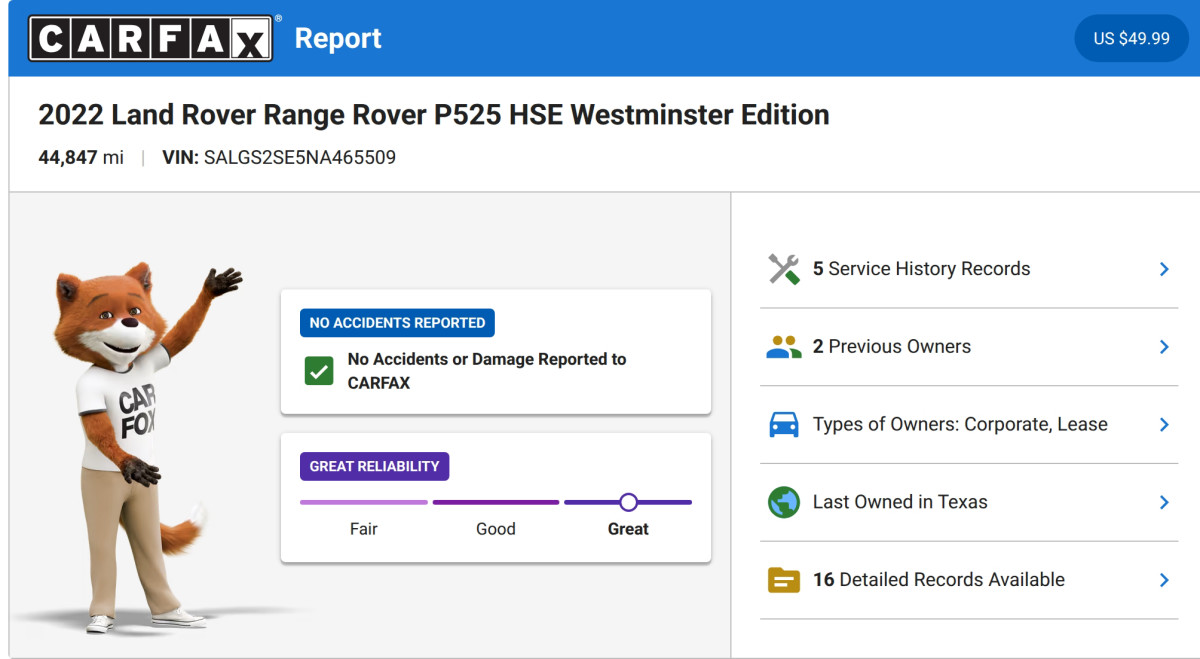Expand the 2 Previous Owners chevron
The width and height of the screenshot is (1200, 659).
pyautogui.click(x=1164, y=347)
